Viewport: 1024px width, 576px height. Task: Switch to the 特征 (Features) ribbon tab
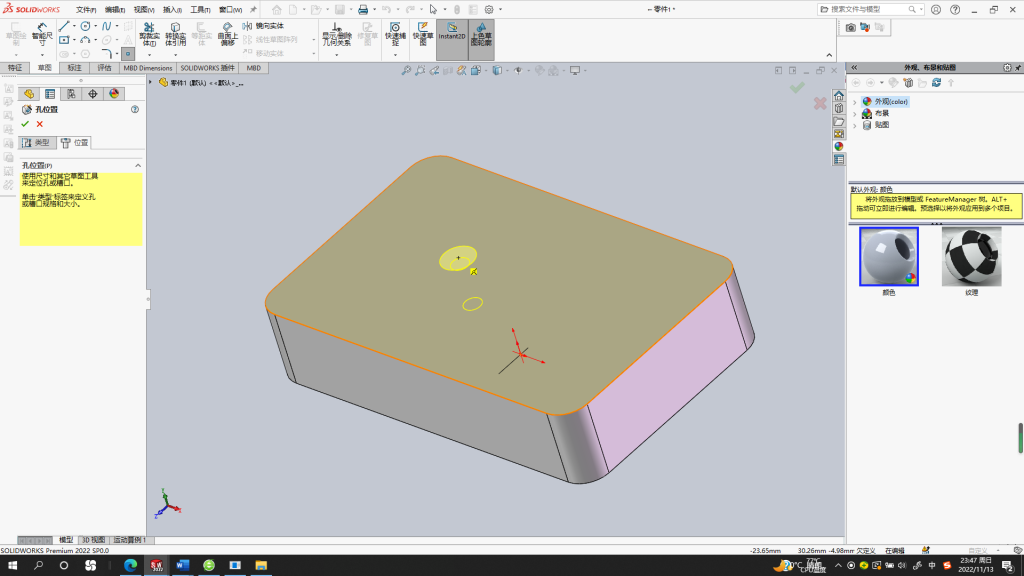(14, 68)
